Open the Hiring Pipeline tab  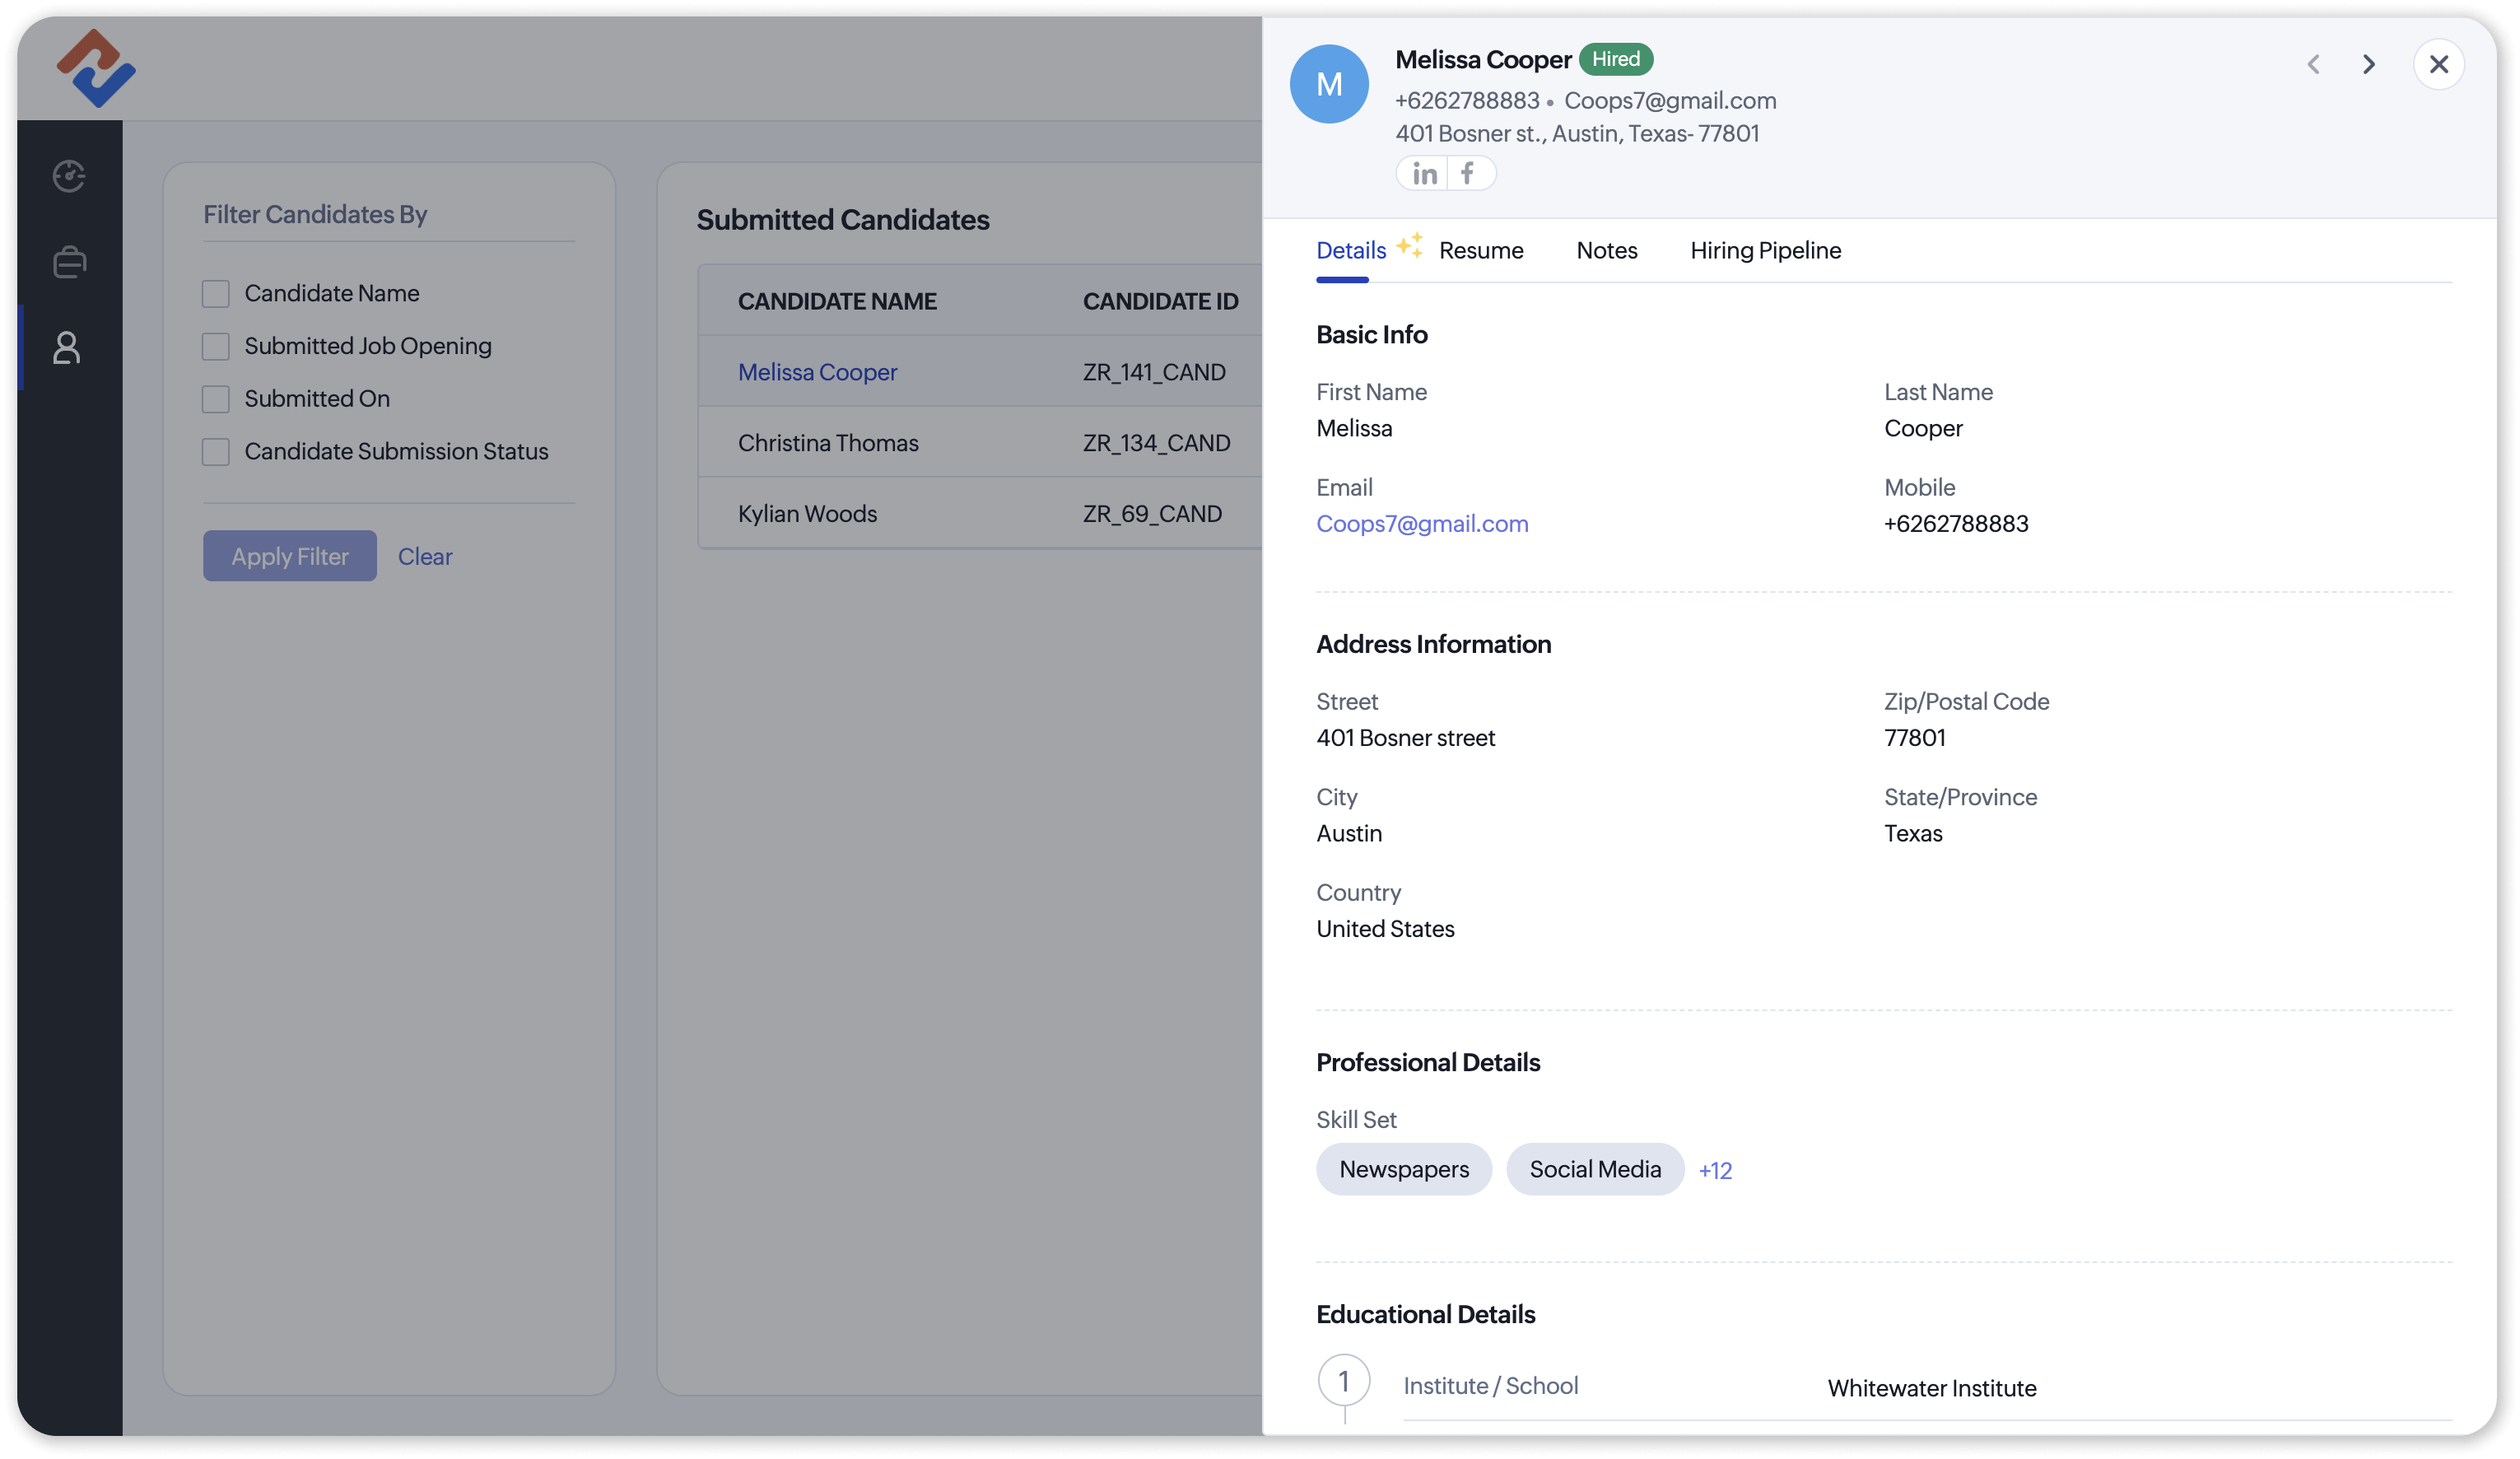coord(1765,250)
